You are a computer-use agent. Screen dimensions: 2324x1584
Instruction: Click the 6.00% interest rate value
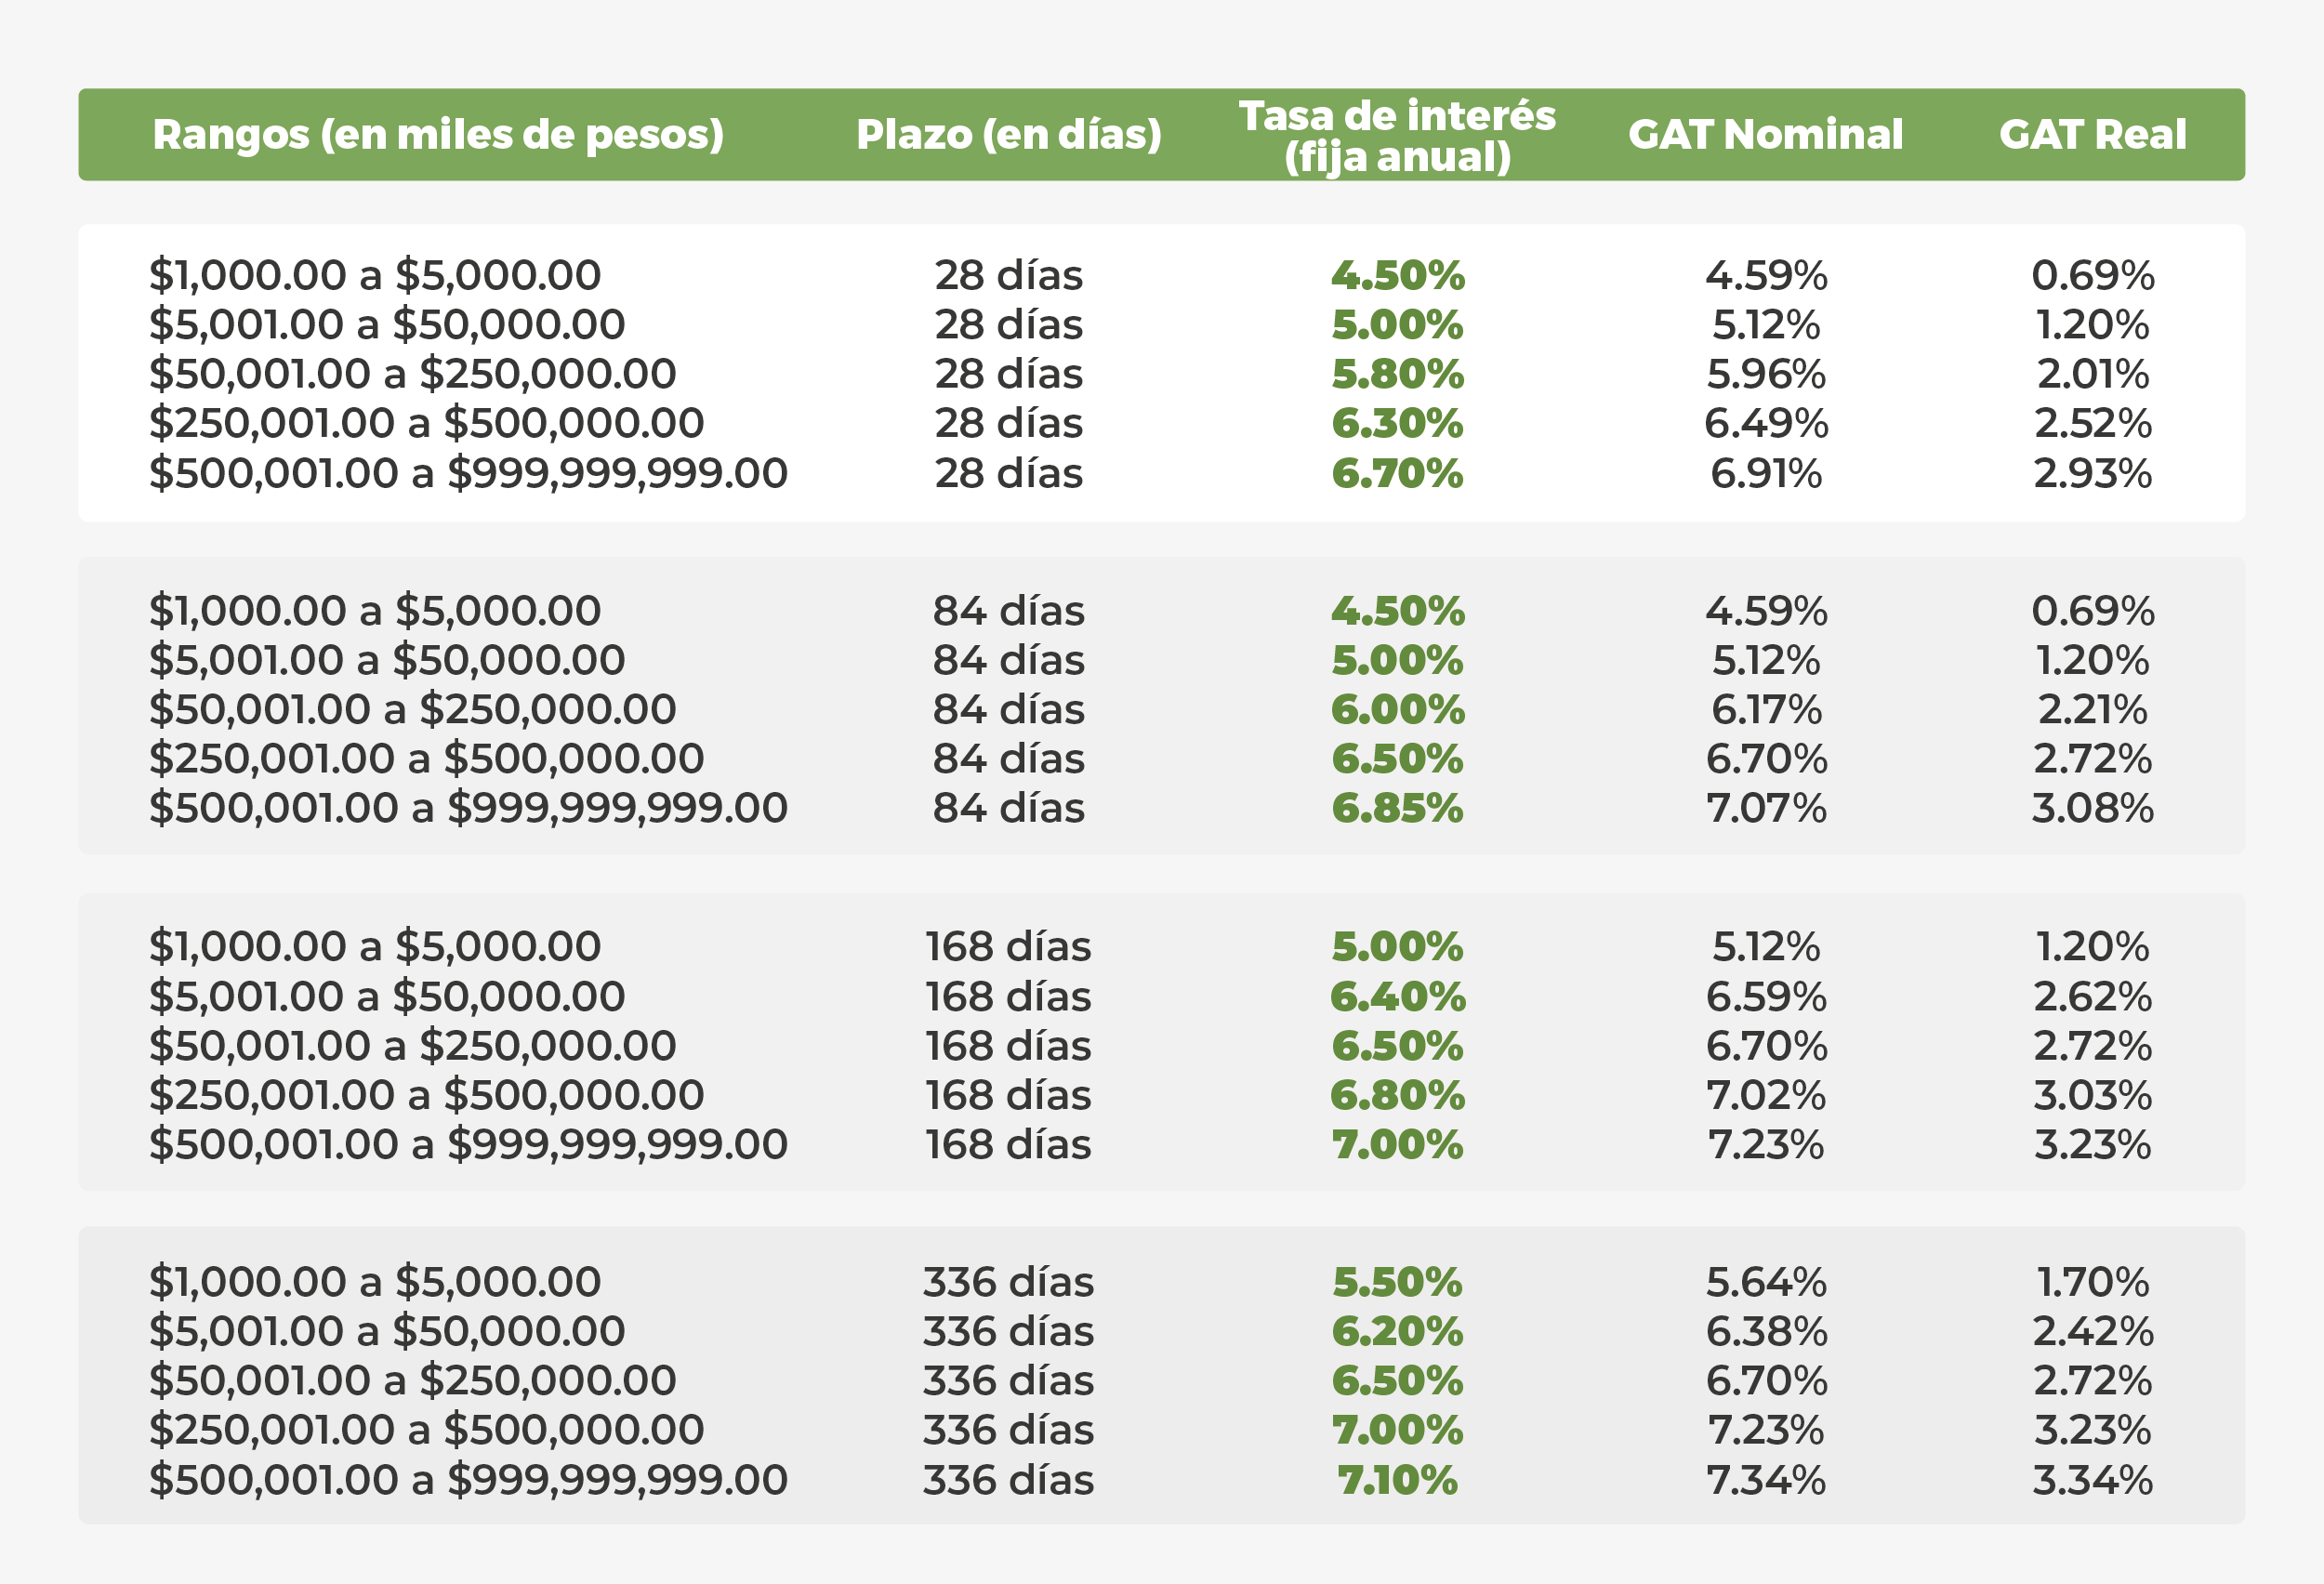tap(1397, 710)
